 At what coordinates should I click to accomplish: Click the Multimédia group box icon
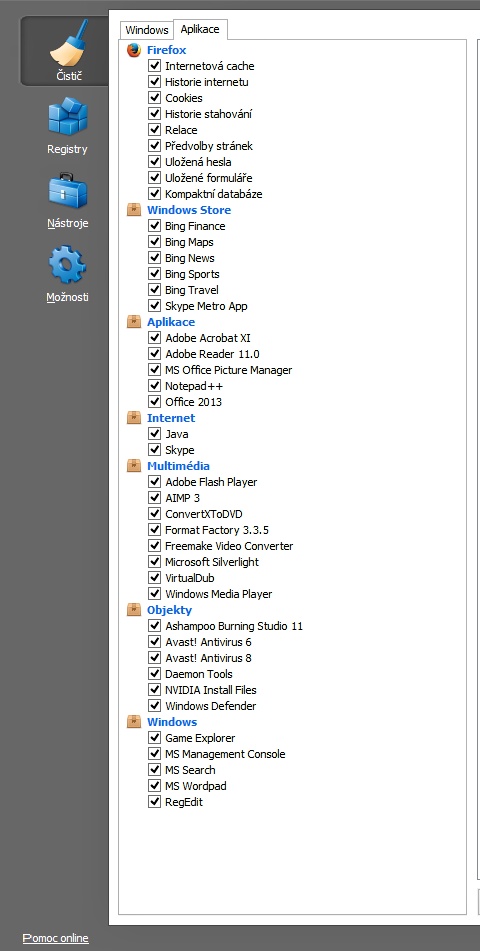click(x=134, y=466)
